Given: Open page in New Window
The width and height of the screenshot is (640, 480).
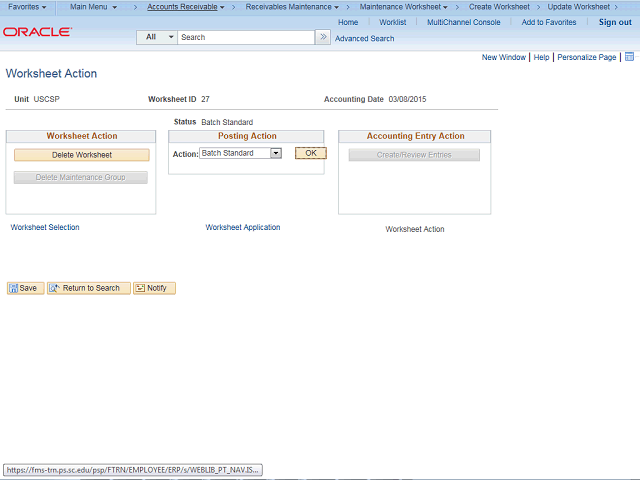Looking at the screenshot, I should (504, 57).
